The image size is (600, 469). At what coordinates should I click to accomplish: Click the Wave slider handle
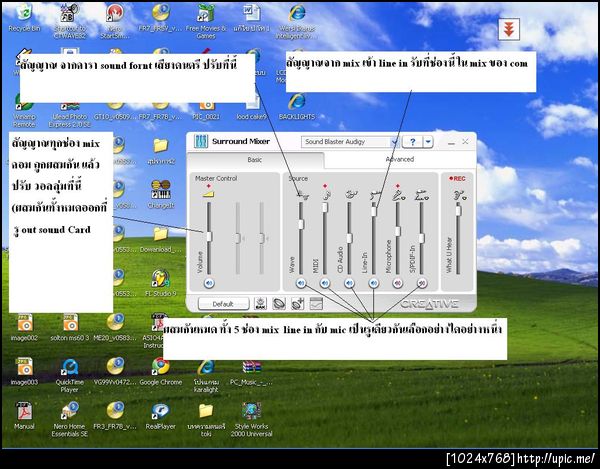pyautogui.click(x=301, y=224)
